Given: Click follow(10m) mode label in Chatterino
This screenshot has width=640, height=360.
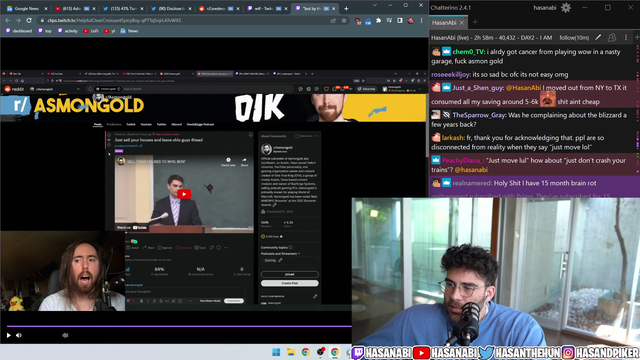Looking at the screenshot, I should (574, 38).
